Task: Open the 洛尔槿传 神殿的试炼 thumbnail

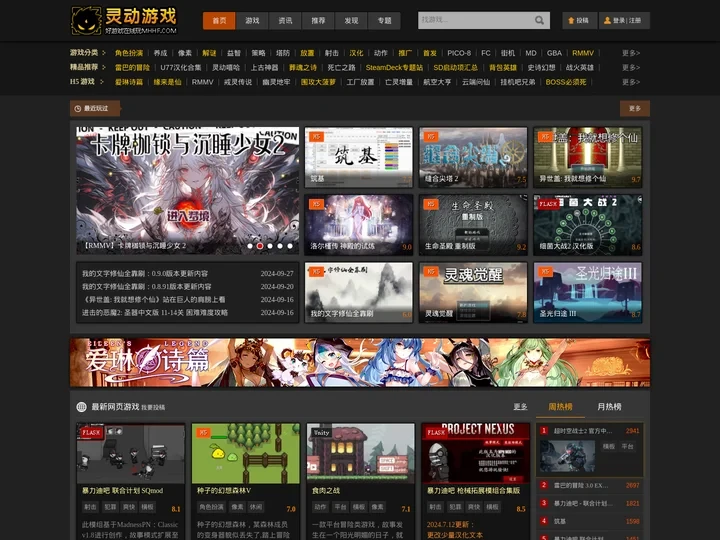Action: point(359,225)
